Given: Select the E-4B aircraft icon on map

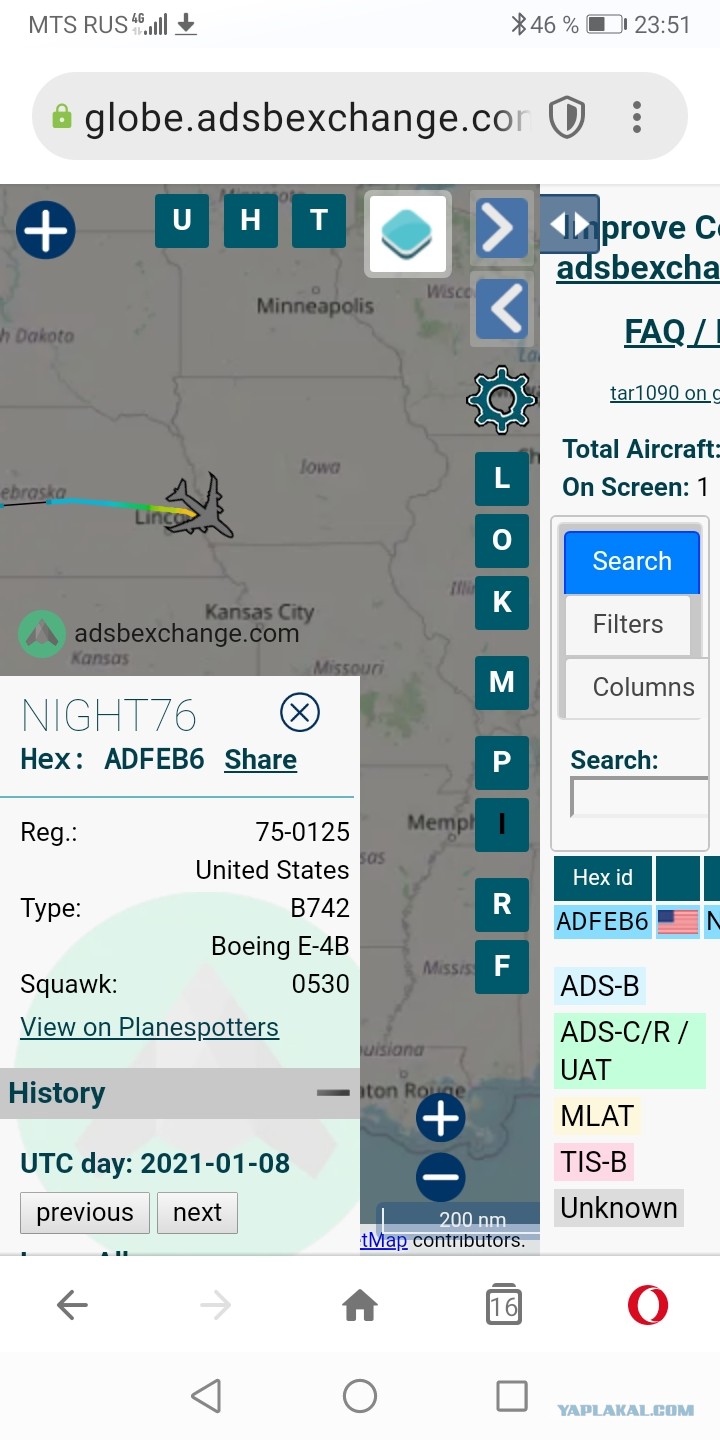Looking at the screenshot, I should [x=200, y=506].
